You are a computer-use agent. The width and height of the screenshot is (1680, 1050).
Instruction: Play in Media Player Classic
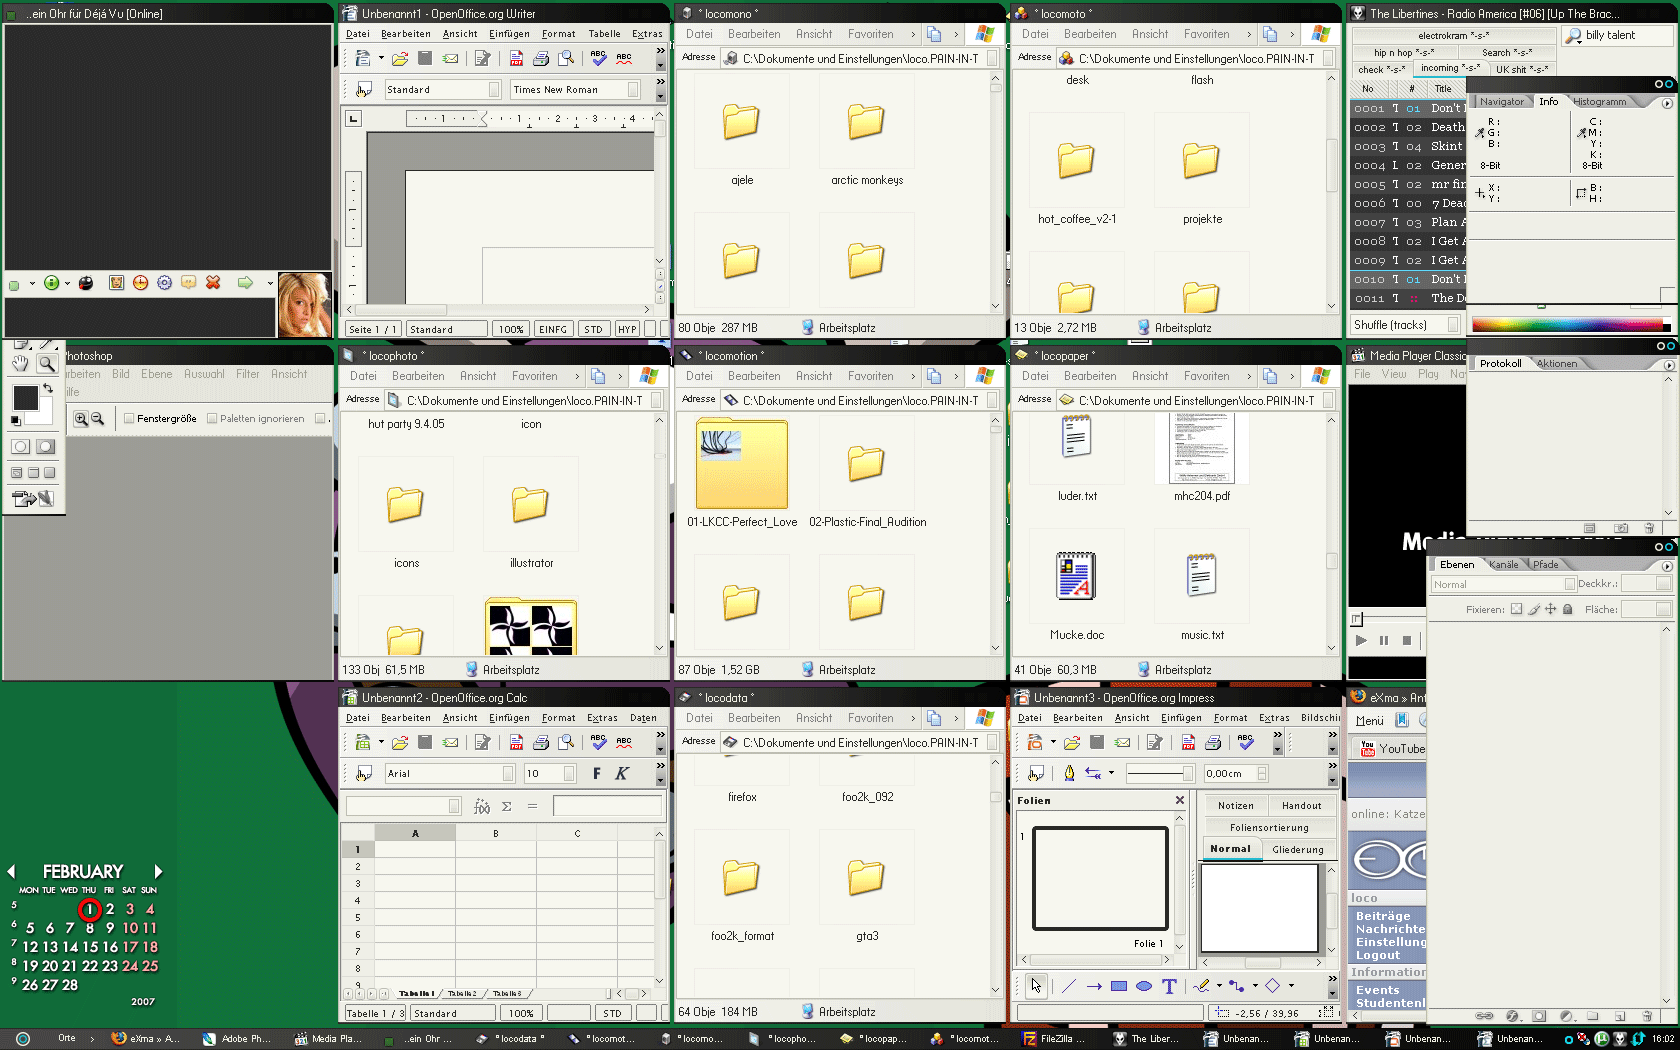pos(1361,640)
